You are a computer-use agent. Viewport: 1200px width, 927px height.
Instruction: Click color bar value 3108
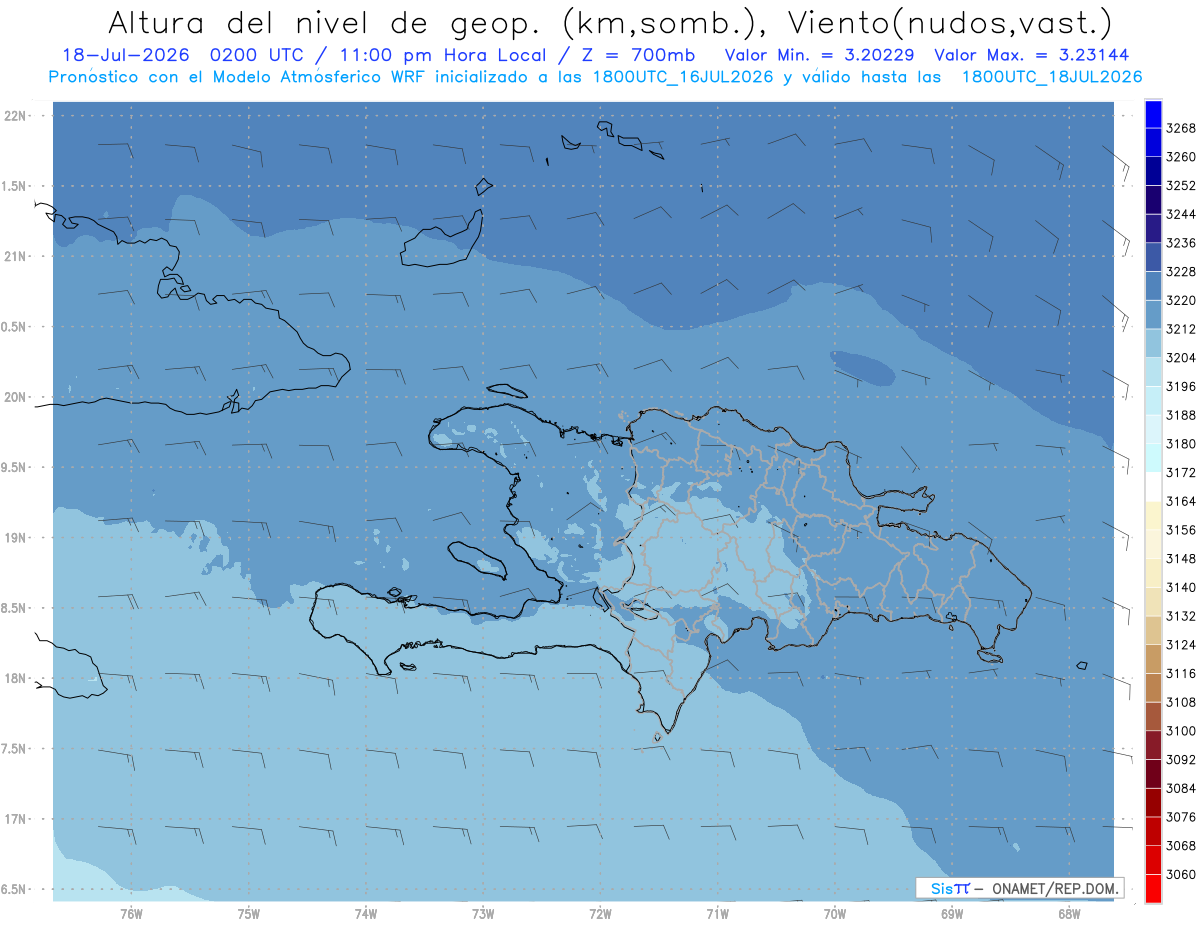tap(1181, 703)
